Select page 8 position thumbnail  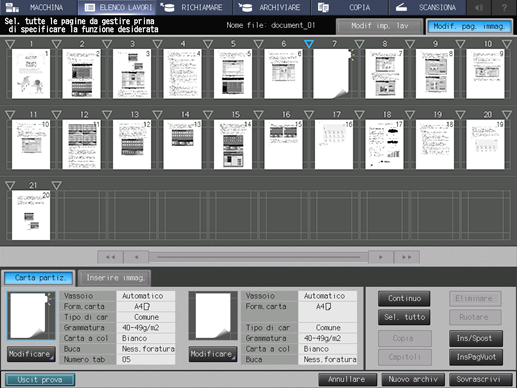384,74
